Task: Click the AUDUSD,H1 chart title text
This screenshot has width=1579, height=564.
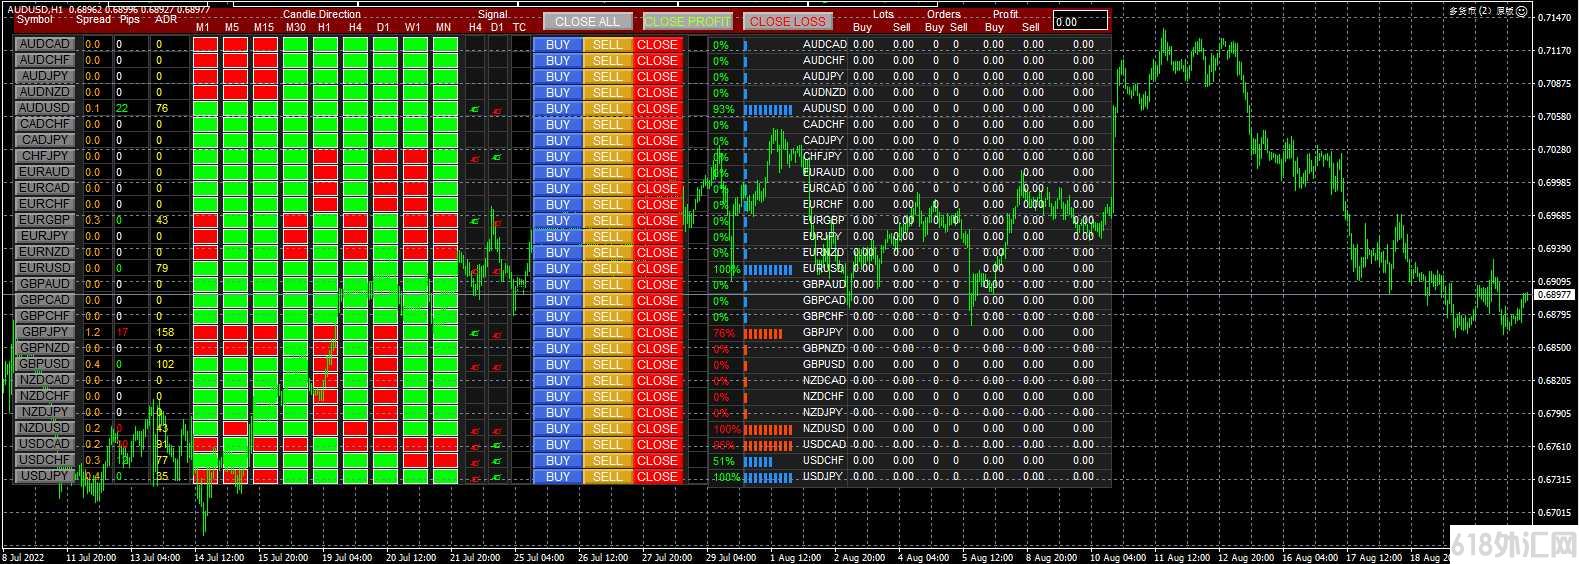Action: (x=35, y=9)
